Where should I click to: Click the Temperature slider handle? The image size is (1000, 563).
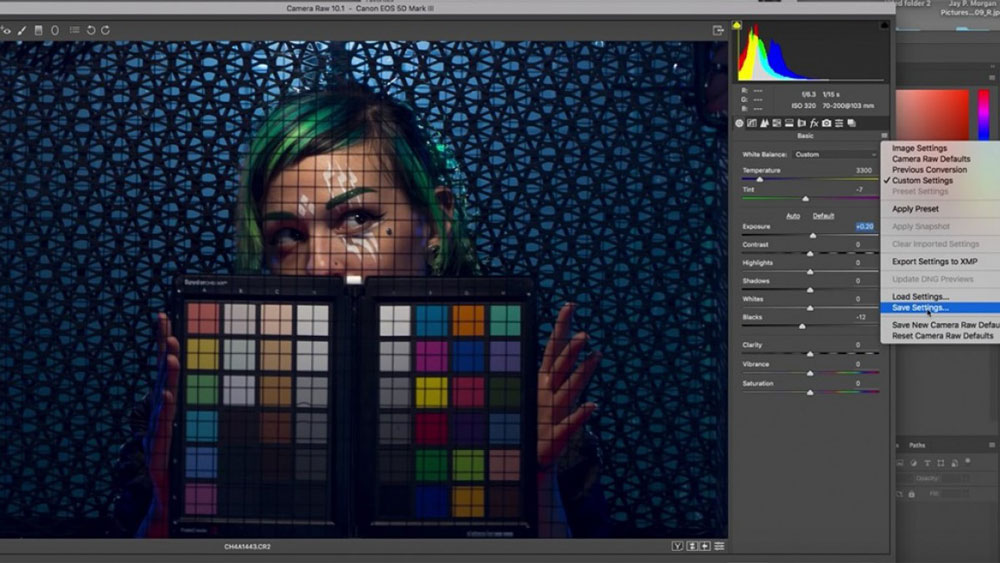759,179
